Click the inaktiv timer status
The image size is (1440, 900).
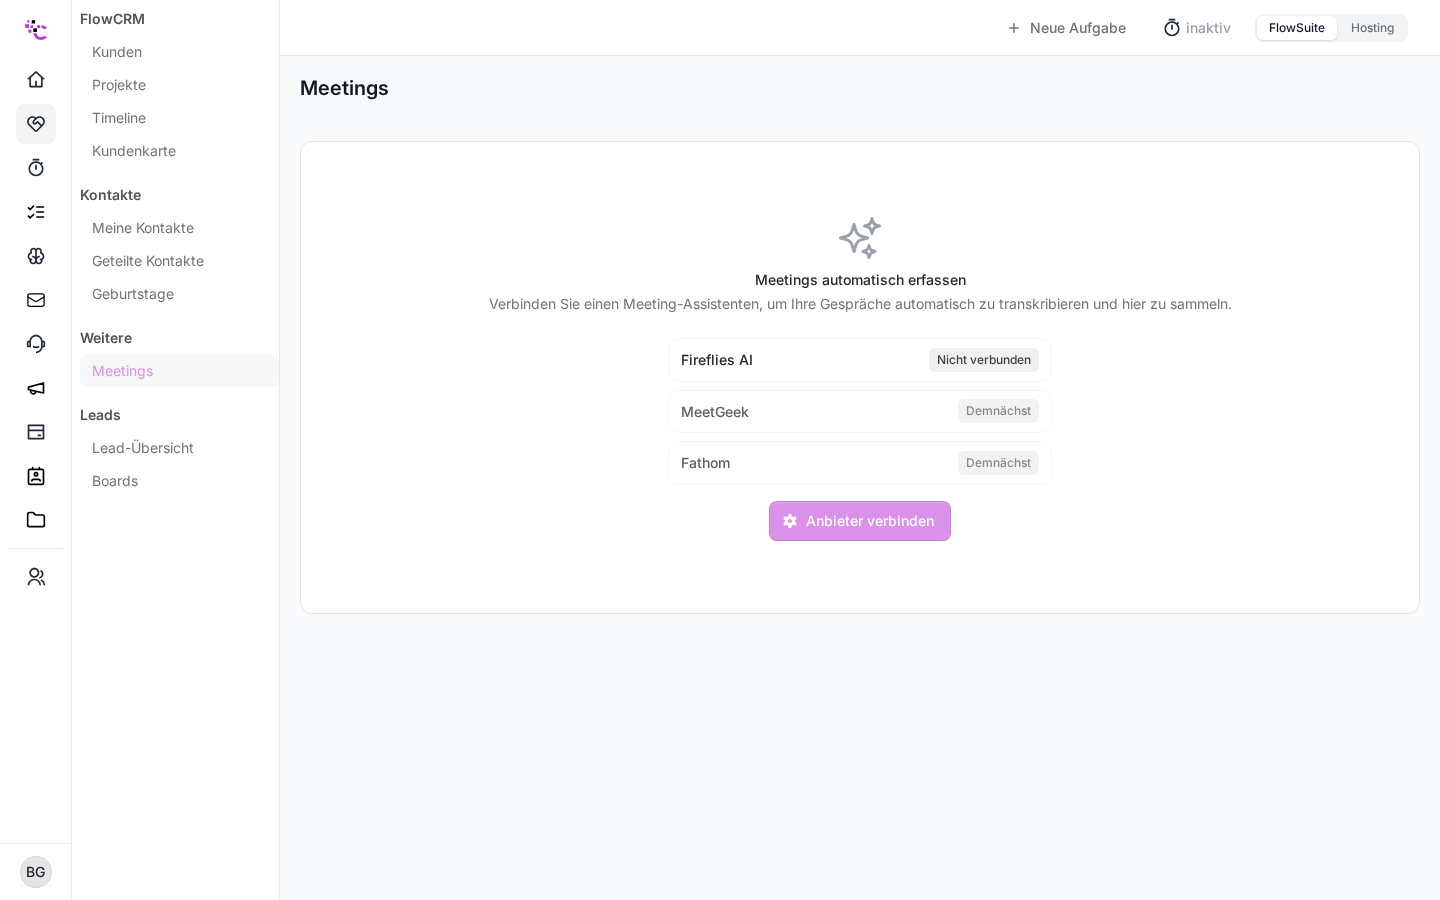point(1197,28)
